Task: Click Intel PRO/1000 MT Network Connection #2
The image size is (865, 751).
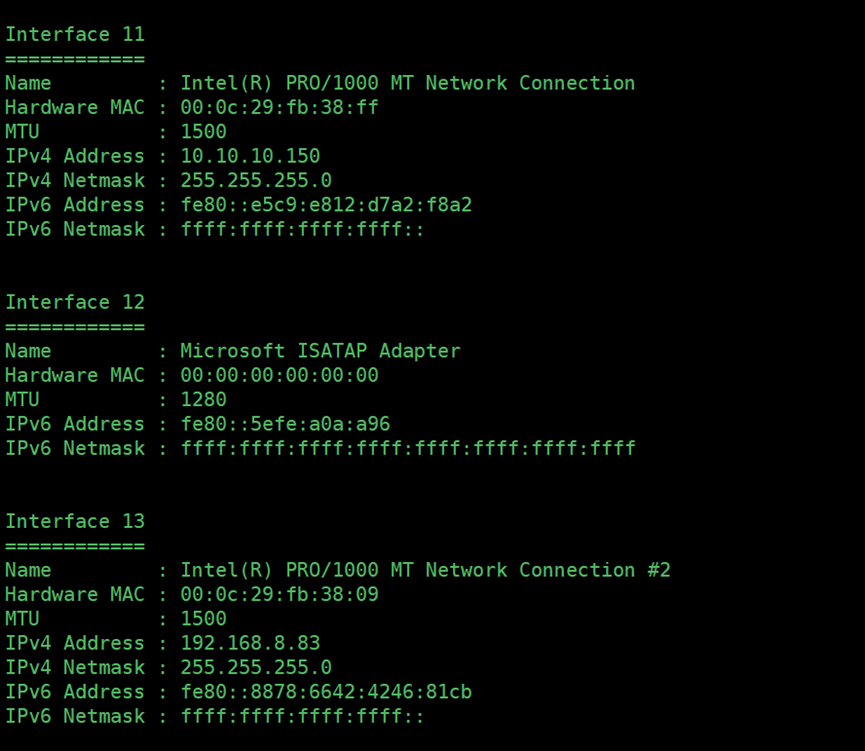Action: click(425, 570)
